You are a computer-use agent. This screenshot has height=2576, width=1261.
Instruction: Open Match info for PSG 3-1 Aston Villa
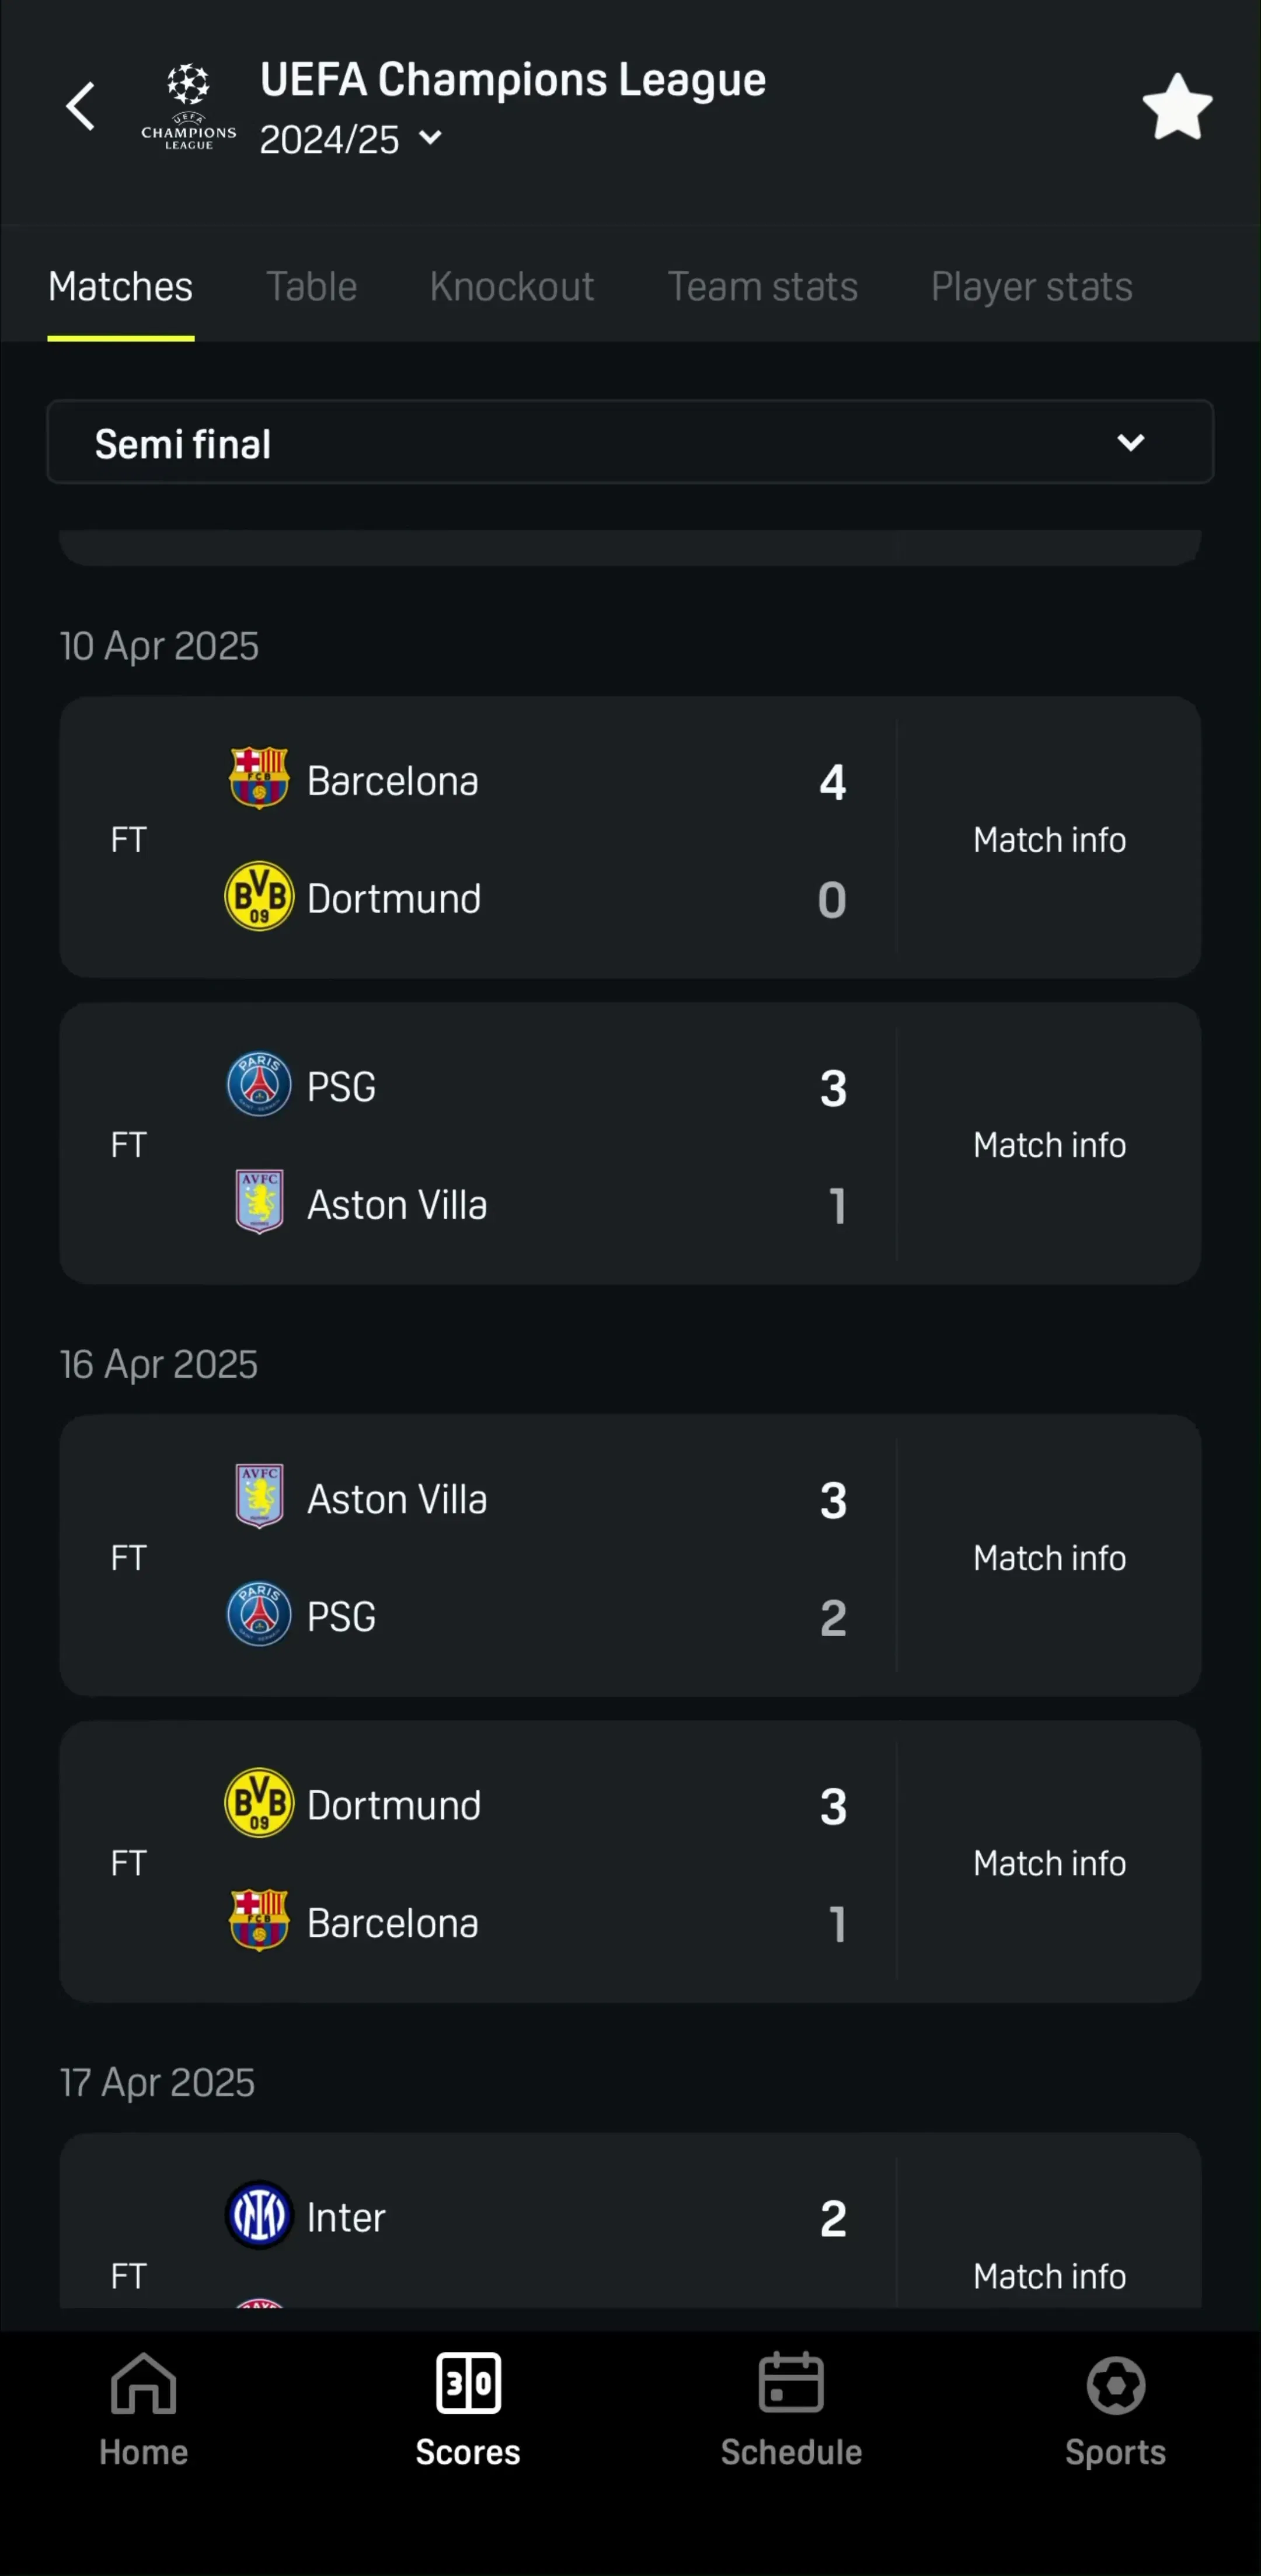coord(1049,1144)
